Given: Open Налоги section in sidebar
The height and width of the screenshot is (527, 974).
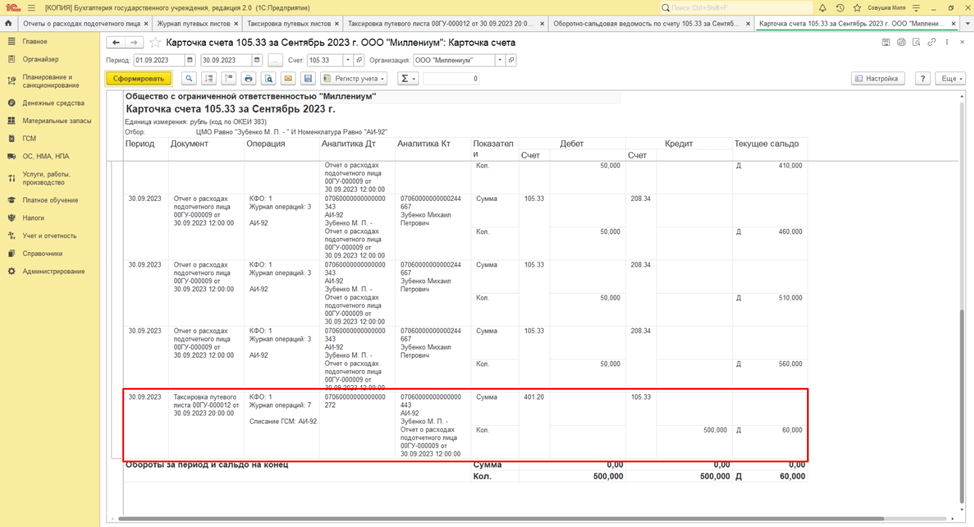Looking at the screenshot, I should click(x=33, y=218).
